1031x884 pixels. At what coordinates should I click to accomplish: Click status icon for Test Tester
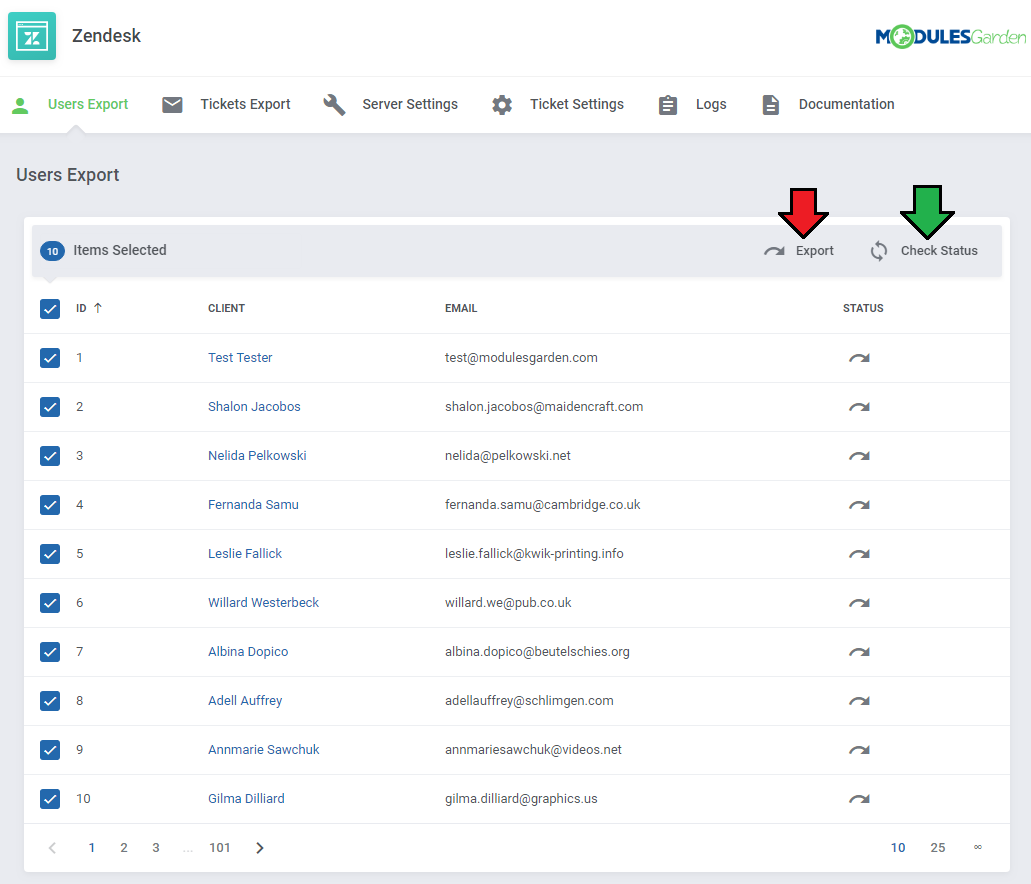tap(859, 358)
